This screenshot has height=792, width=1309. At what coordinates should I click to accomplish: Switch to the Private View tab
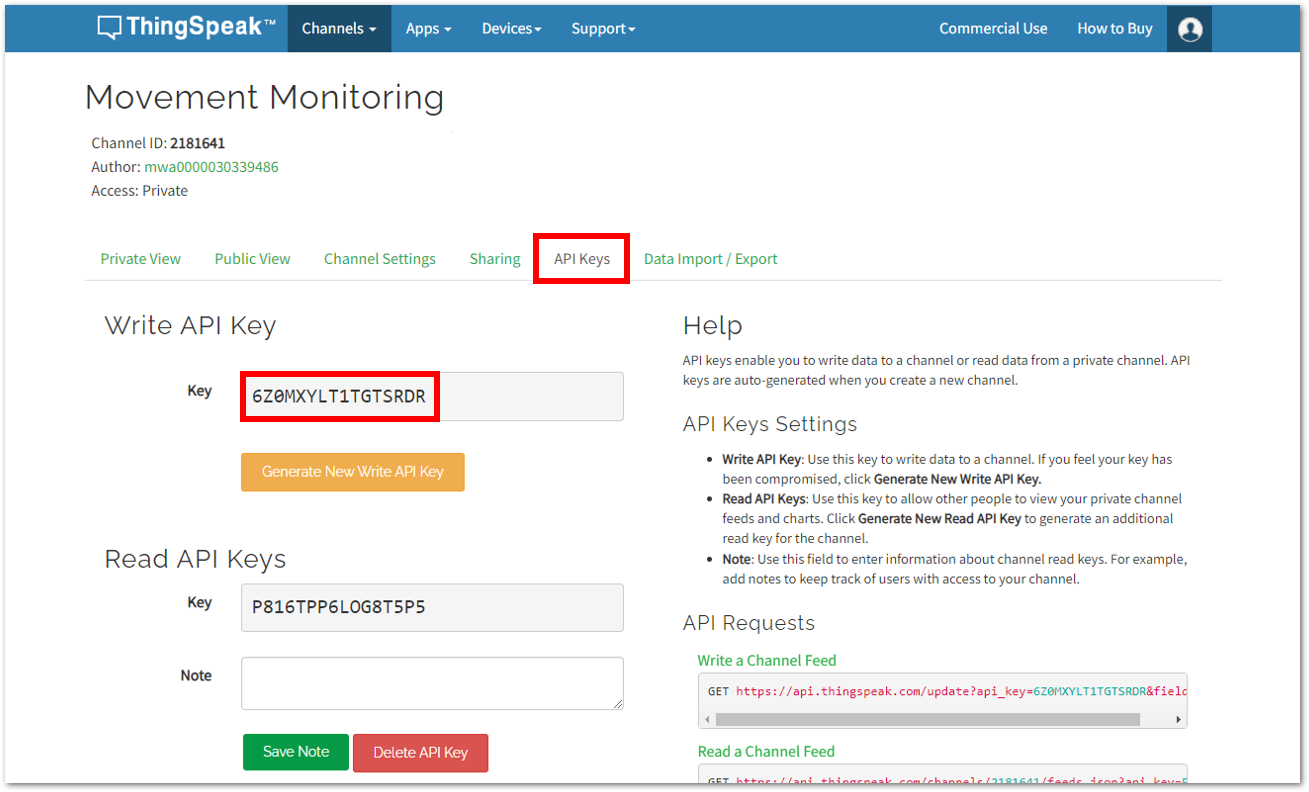(x=141, y=259)
